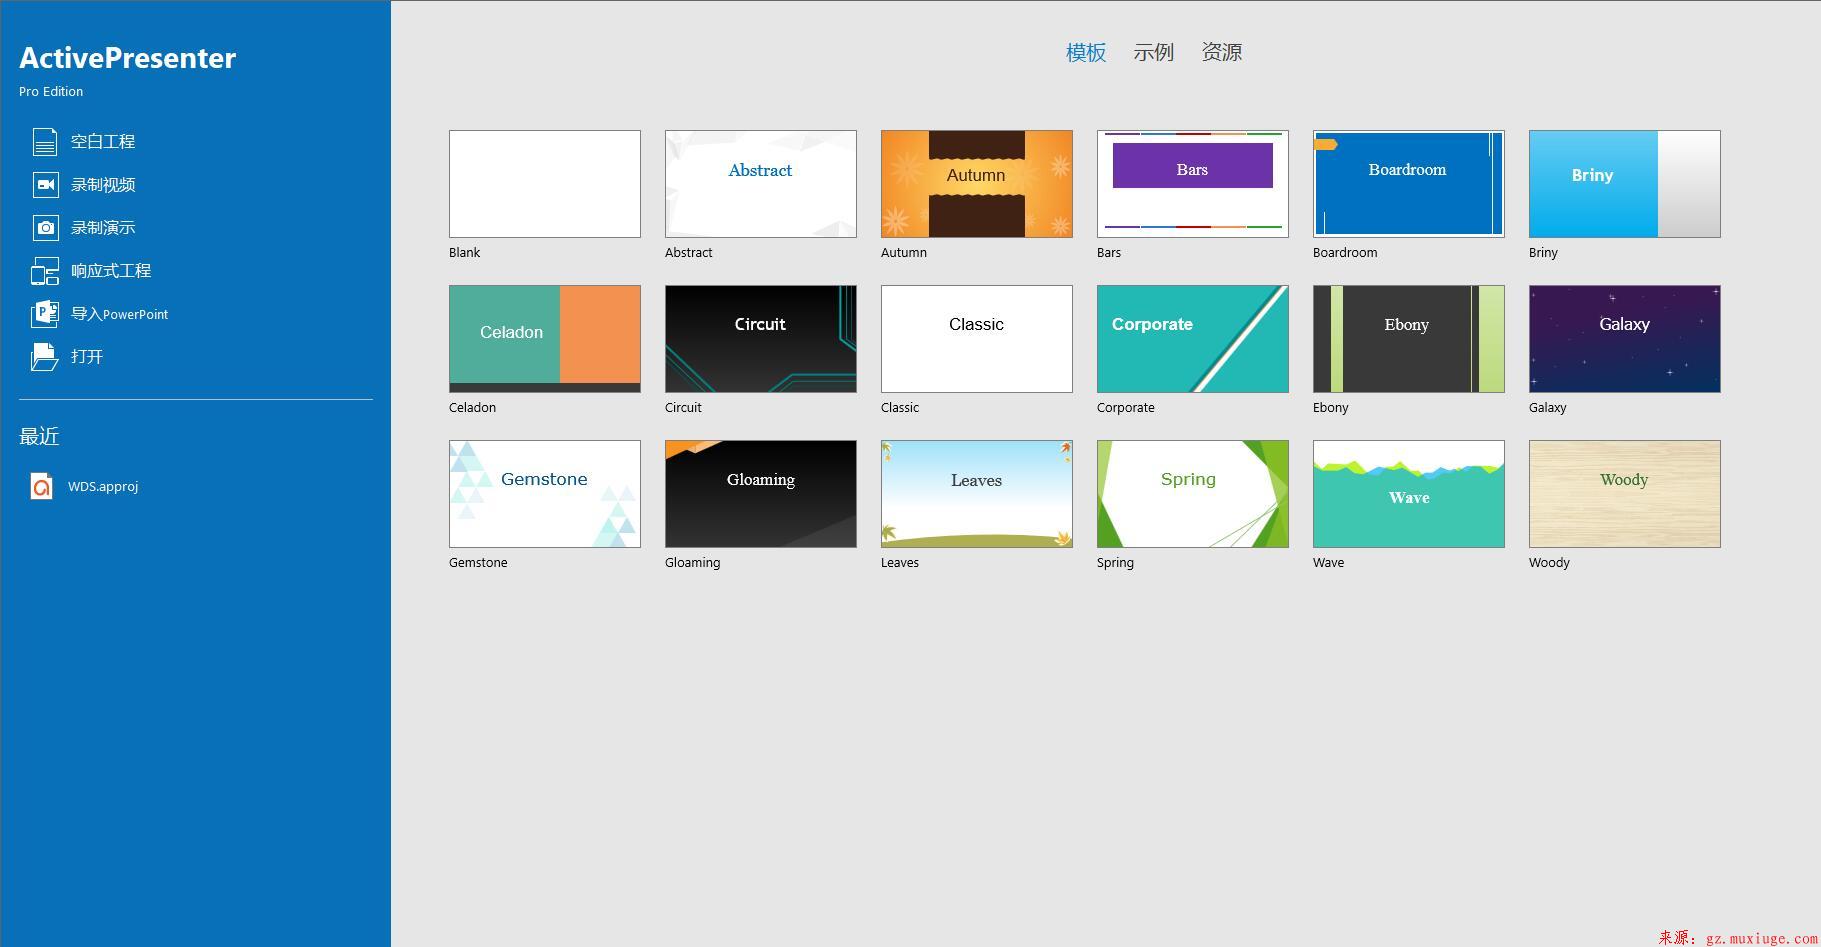Click the Gloaming caption under its thumbnail
Viewport: 1821px width, 947px height.
pyautogui.click(x=693, y=563)
